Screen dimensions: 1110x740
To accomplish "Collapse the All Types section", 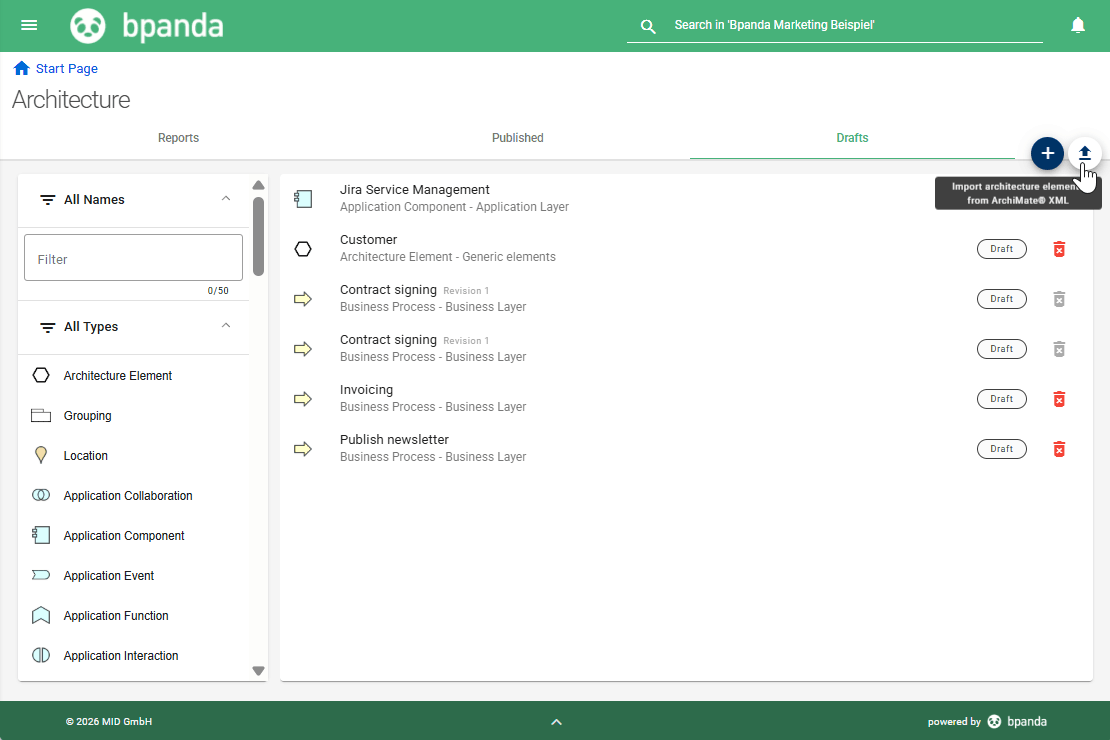I will [x=226, y=326].
